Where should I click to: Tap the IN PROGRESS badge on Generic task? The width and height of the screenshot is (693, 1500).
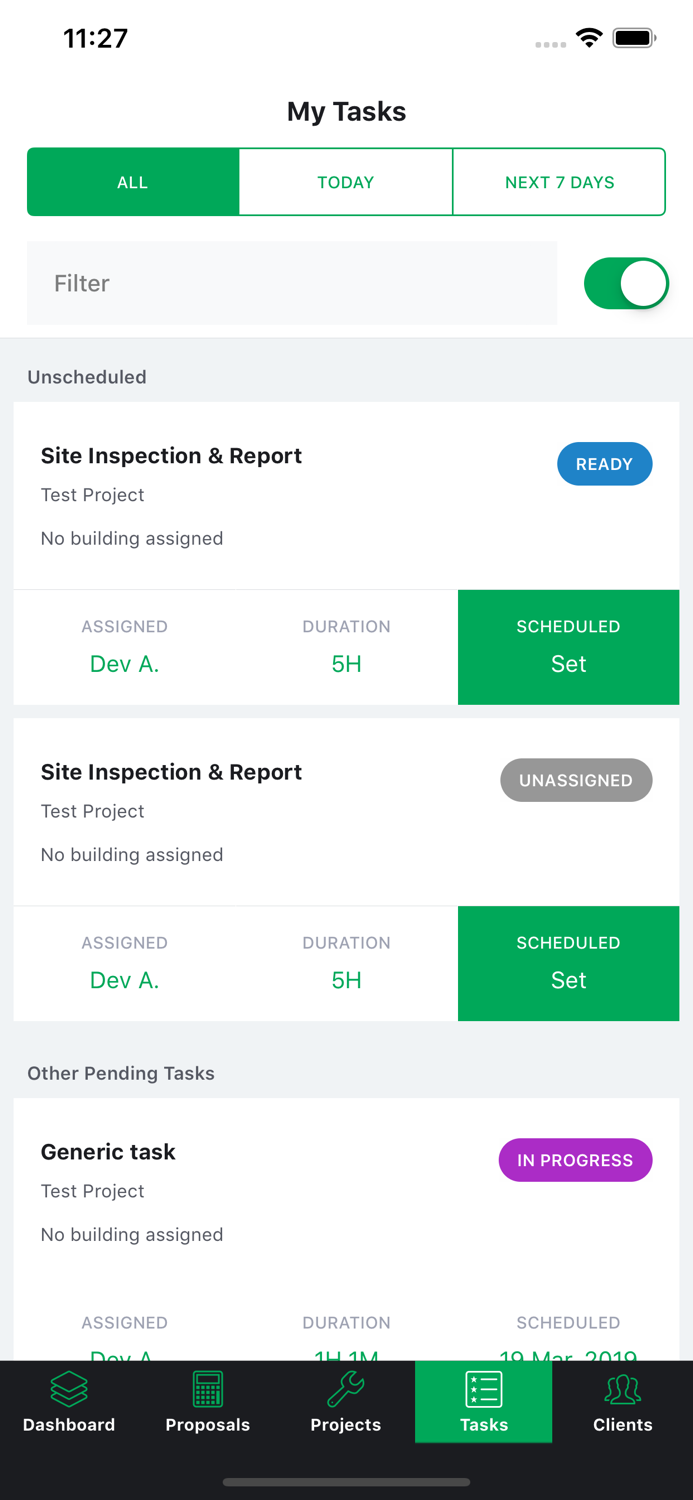tap(575, 1160)
